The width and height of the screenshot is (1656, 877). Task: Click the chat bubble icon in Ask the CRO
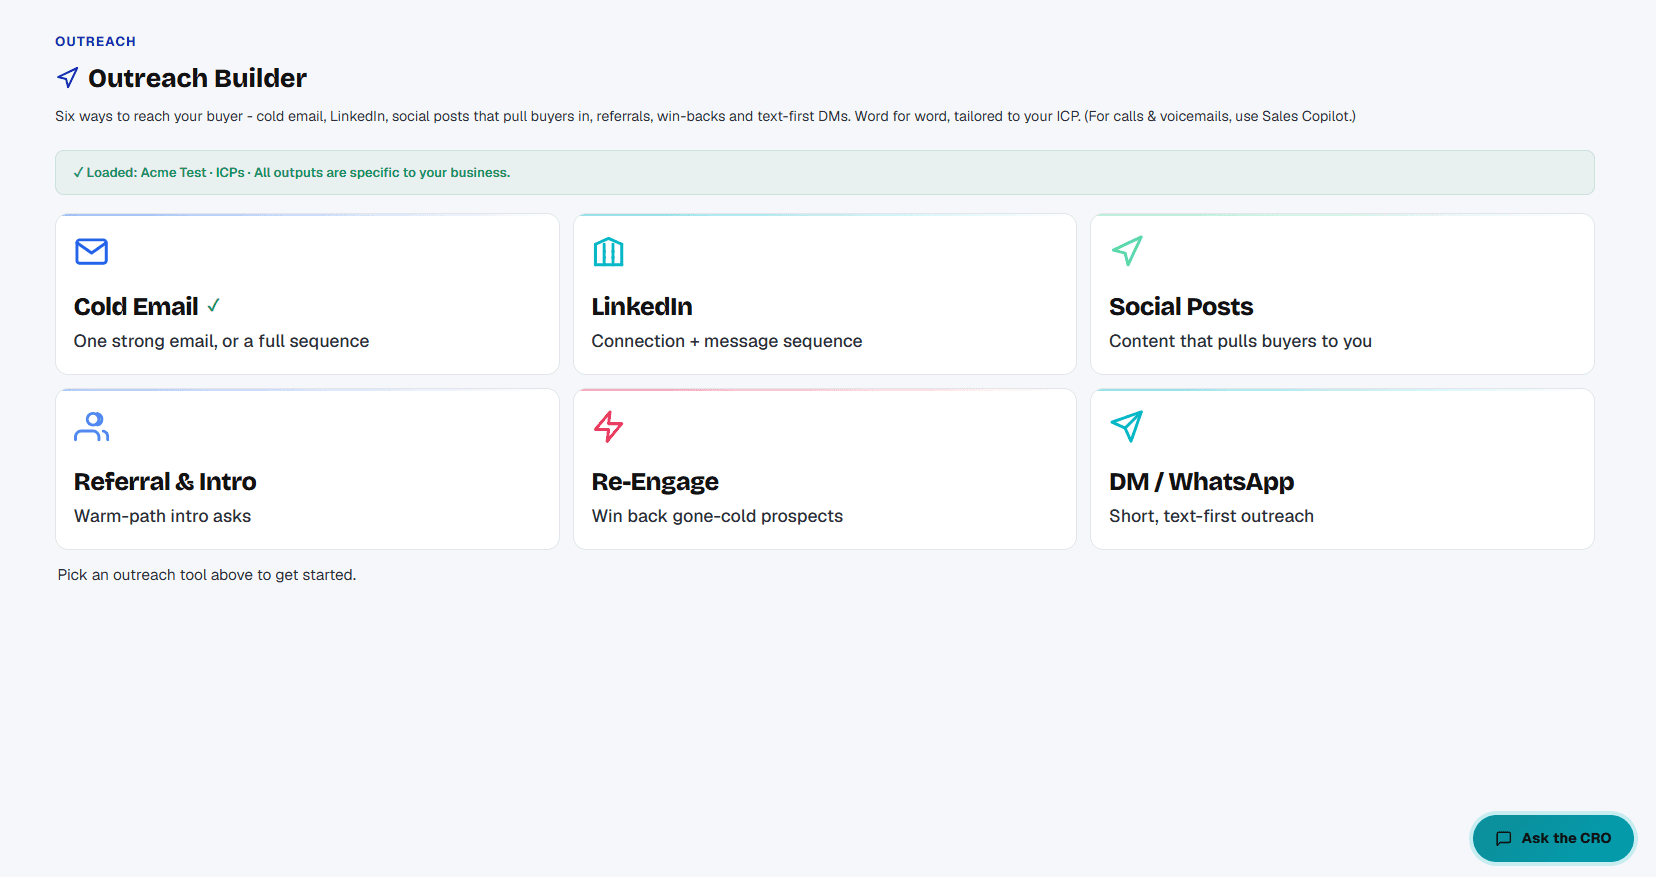click(x=1503, y=839)
